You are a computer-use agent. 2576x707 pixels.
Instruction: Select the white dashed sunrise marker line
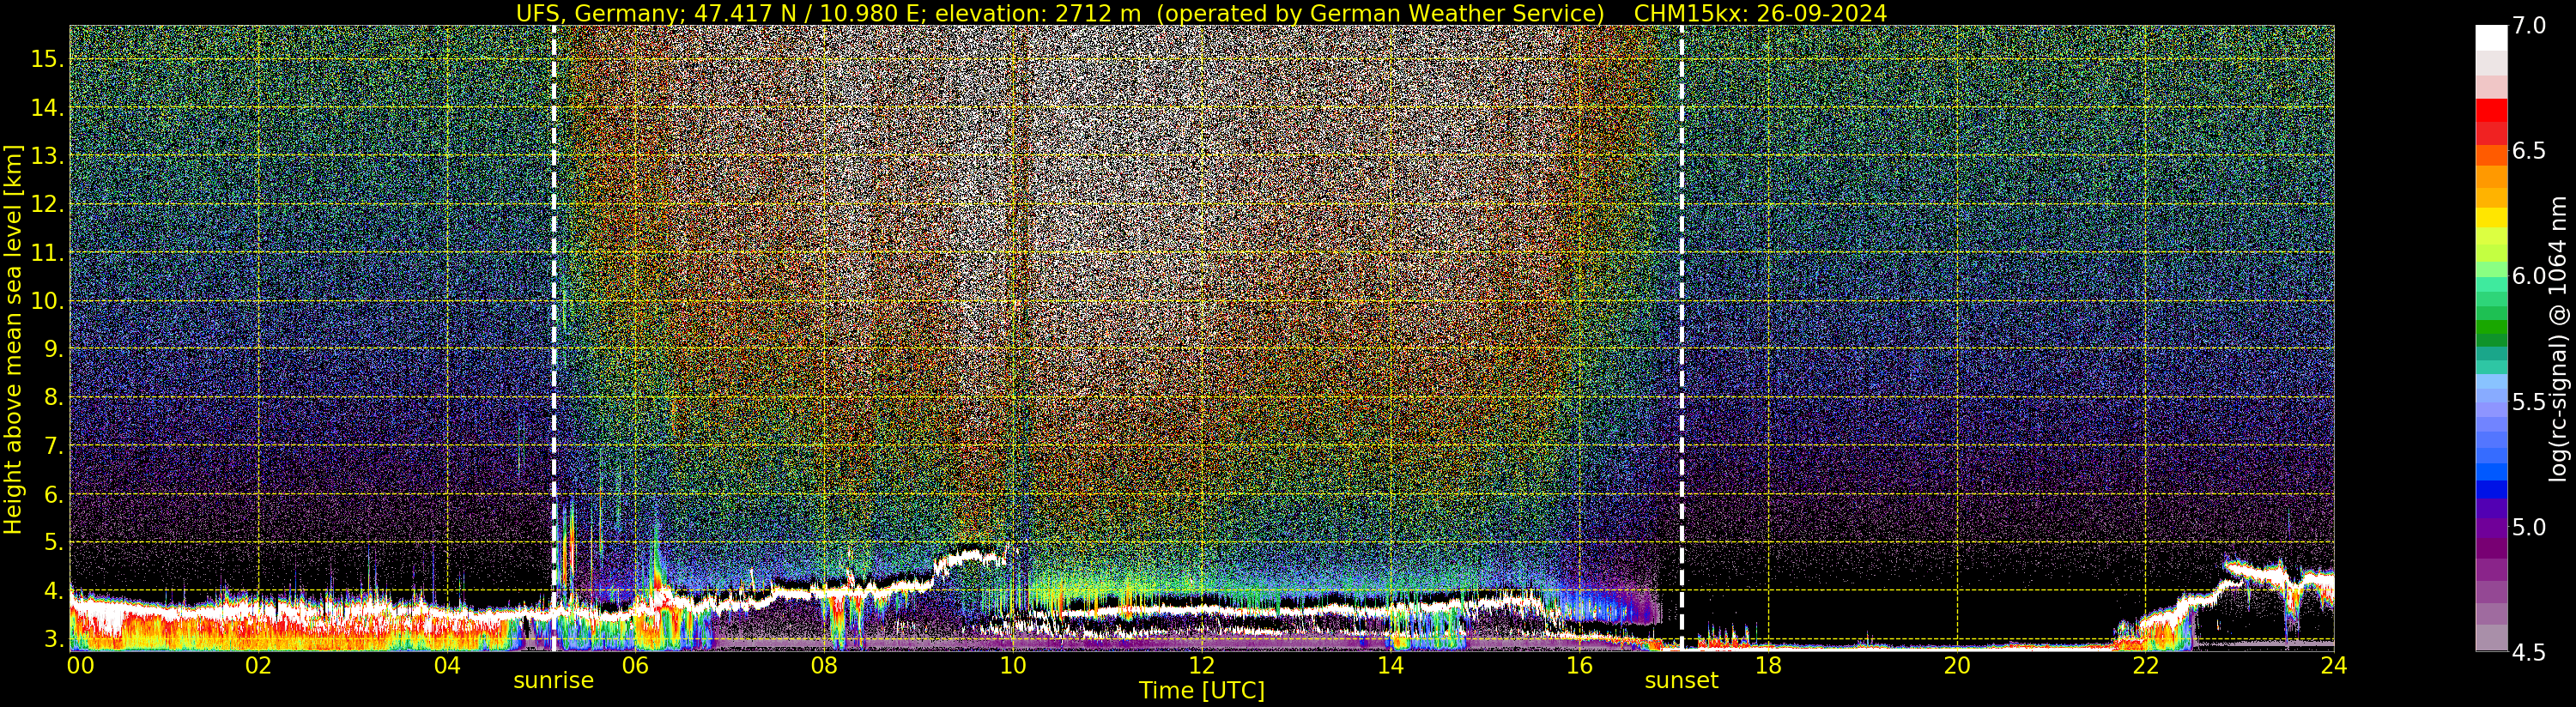pyautogui.click(x=553, y=338)
